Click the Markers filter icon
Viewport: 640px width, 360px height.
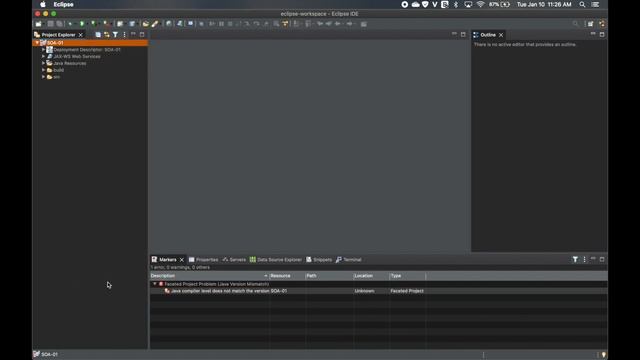575,259
